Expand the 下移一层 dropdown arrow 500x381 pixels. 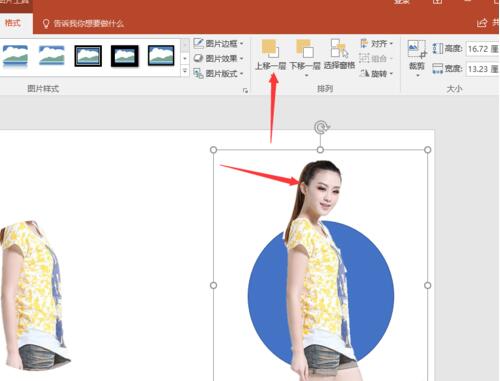(306, 76)
